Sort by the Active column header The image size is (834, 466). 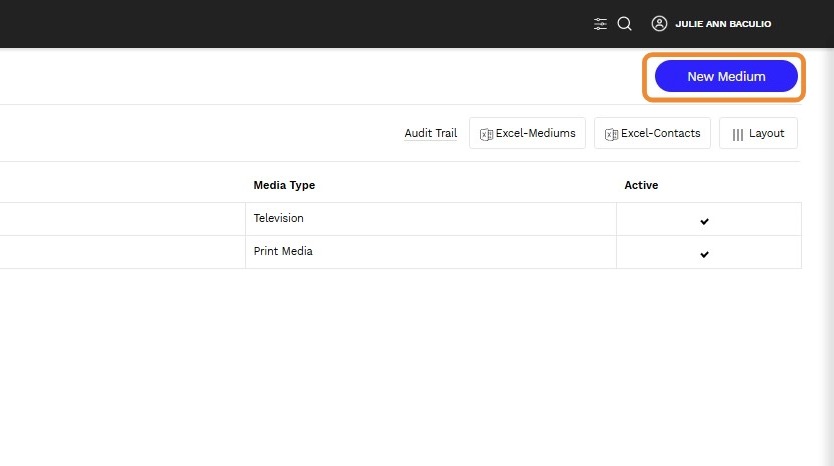[641, 185]
